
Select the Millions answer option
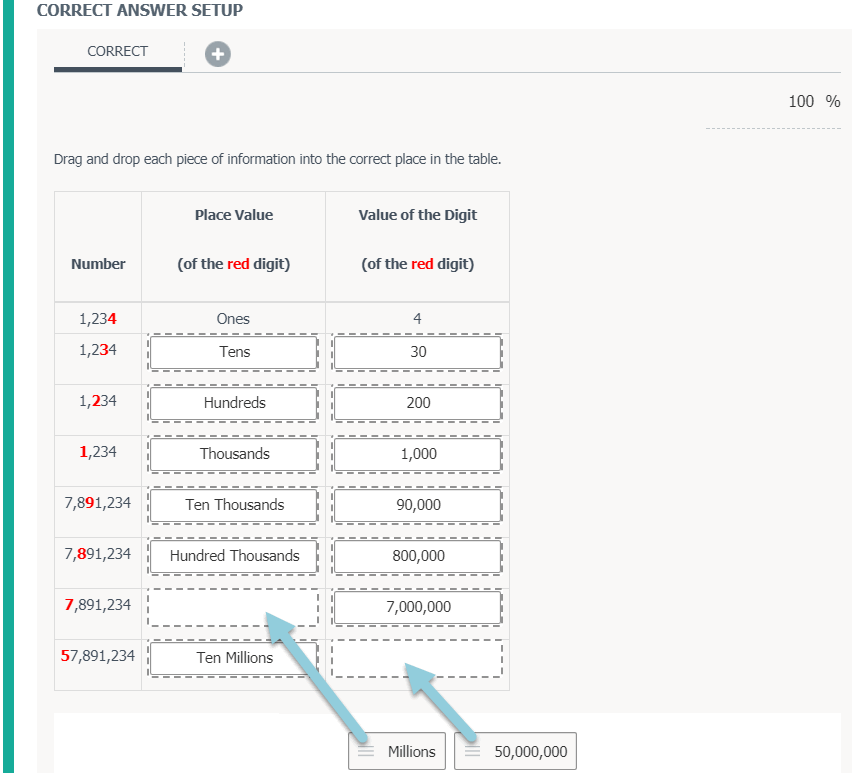(411, 752)
